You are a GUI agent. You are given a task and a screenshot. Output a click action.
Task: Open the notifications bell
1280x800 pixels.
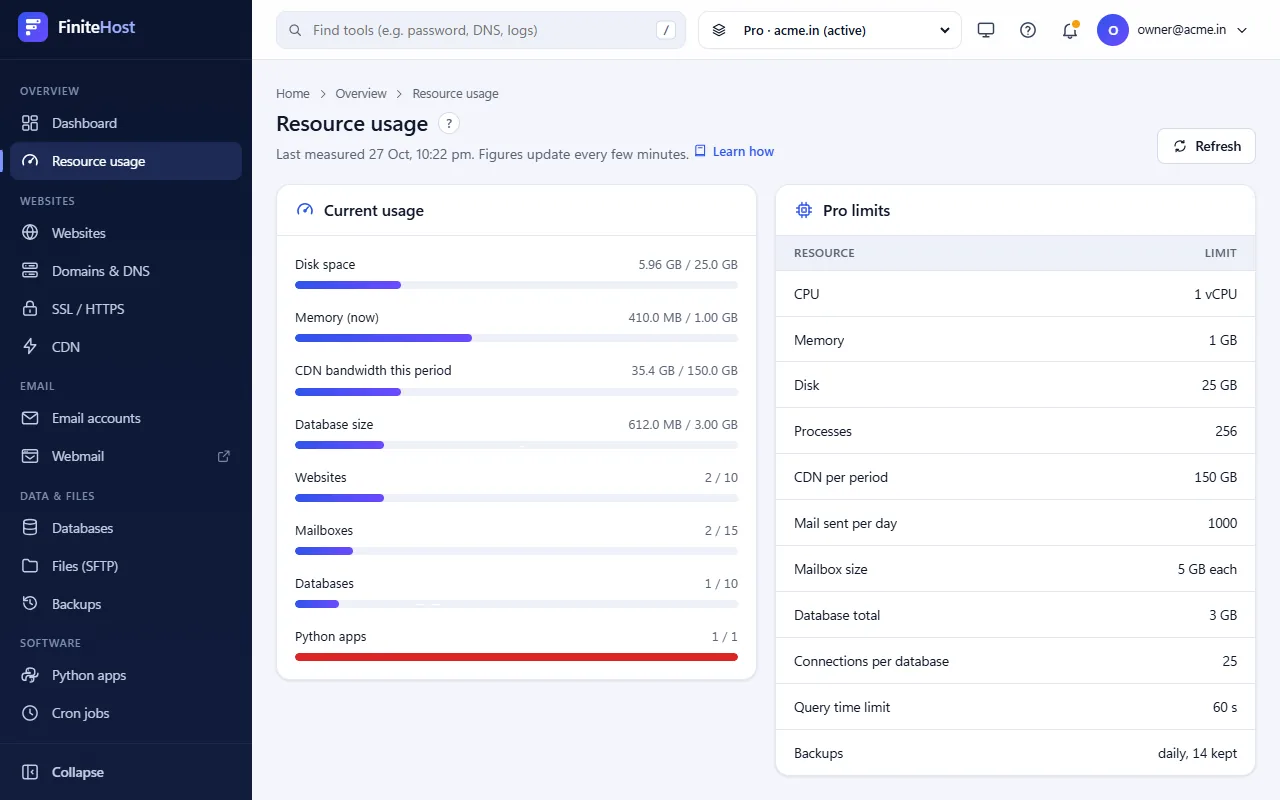(x=1070, y=30)
